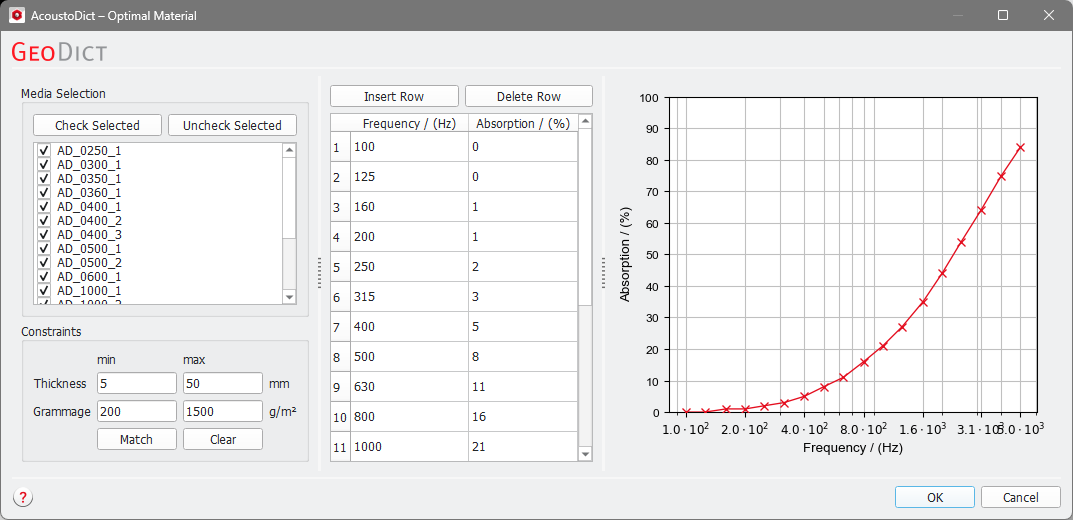Run the Match constraints button
The width and height of the screenshot is (1073, 520).
[x=136, y=439]
